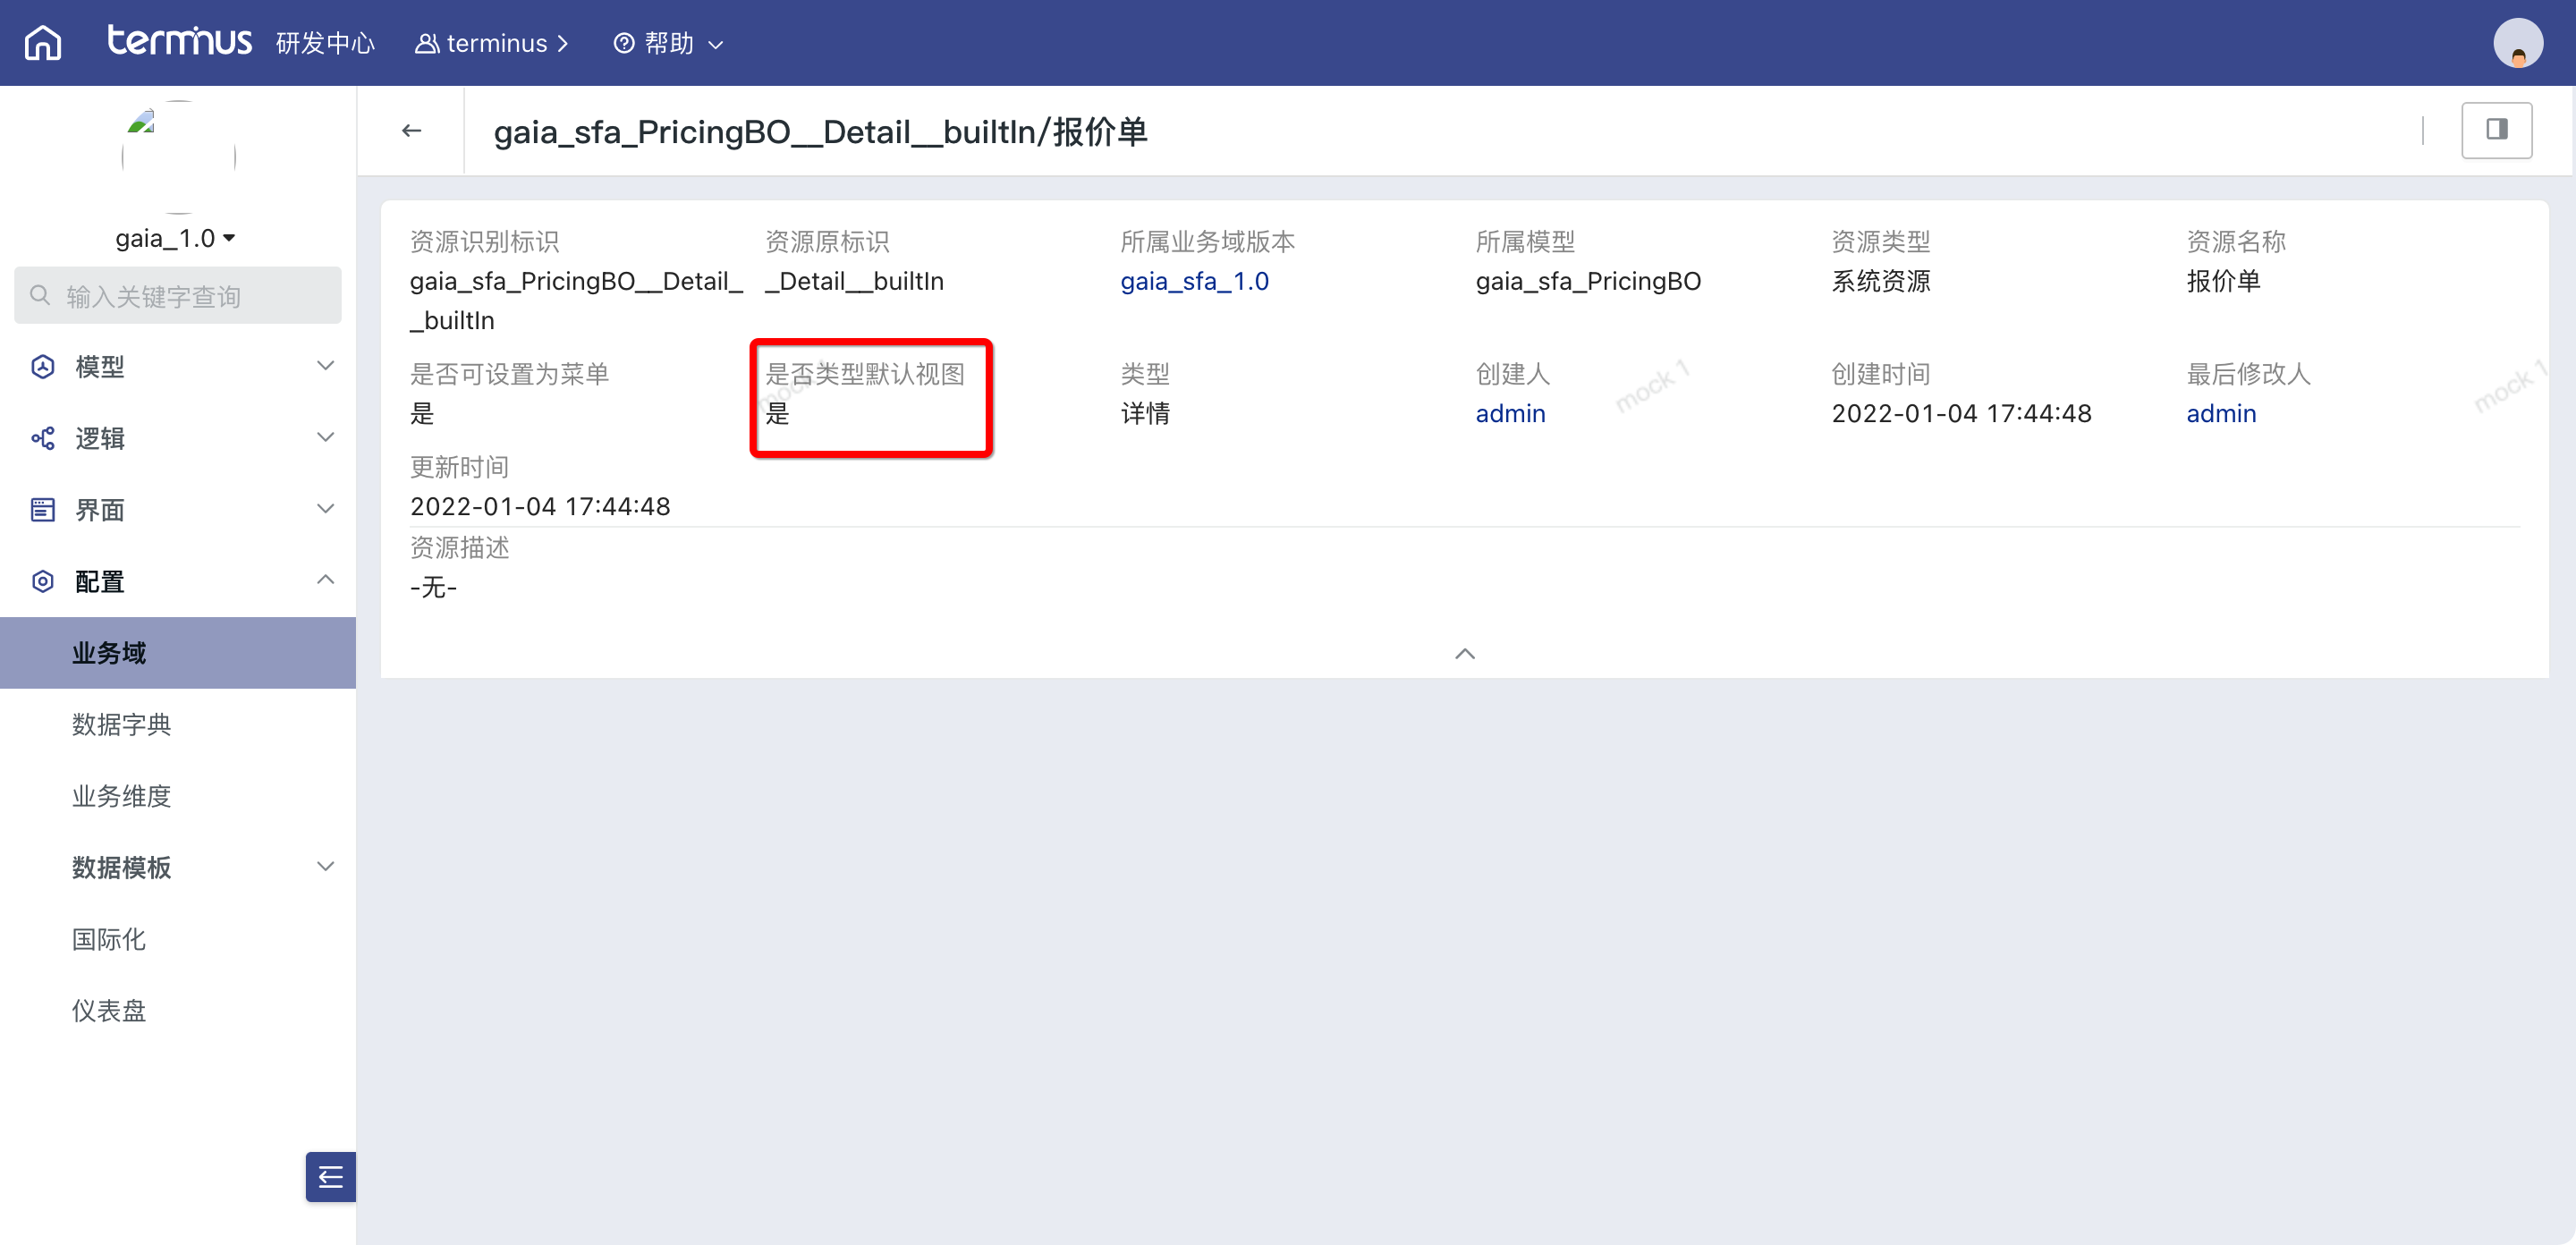Expand the 数据模板 submenu chevron
Screen dimensions: 2576x1245
325,866
